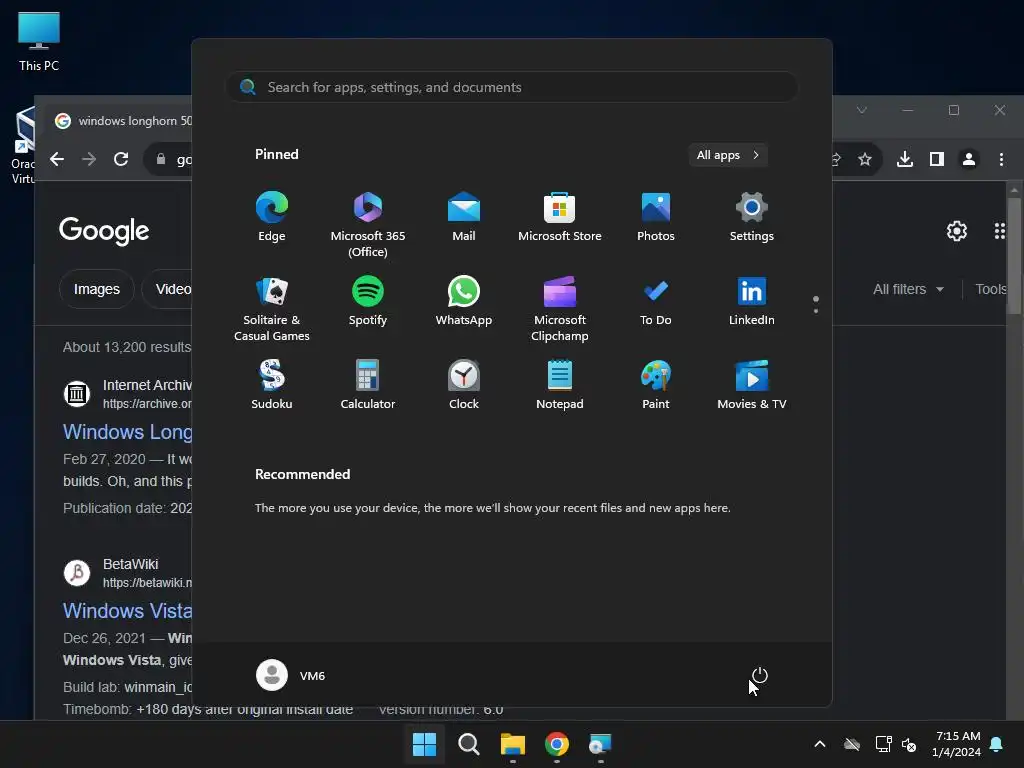
Task: Open the 'Windows Long…' search result
Action: click(x=127, y=432)
